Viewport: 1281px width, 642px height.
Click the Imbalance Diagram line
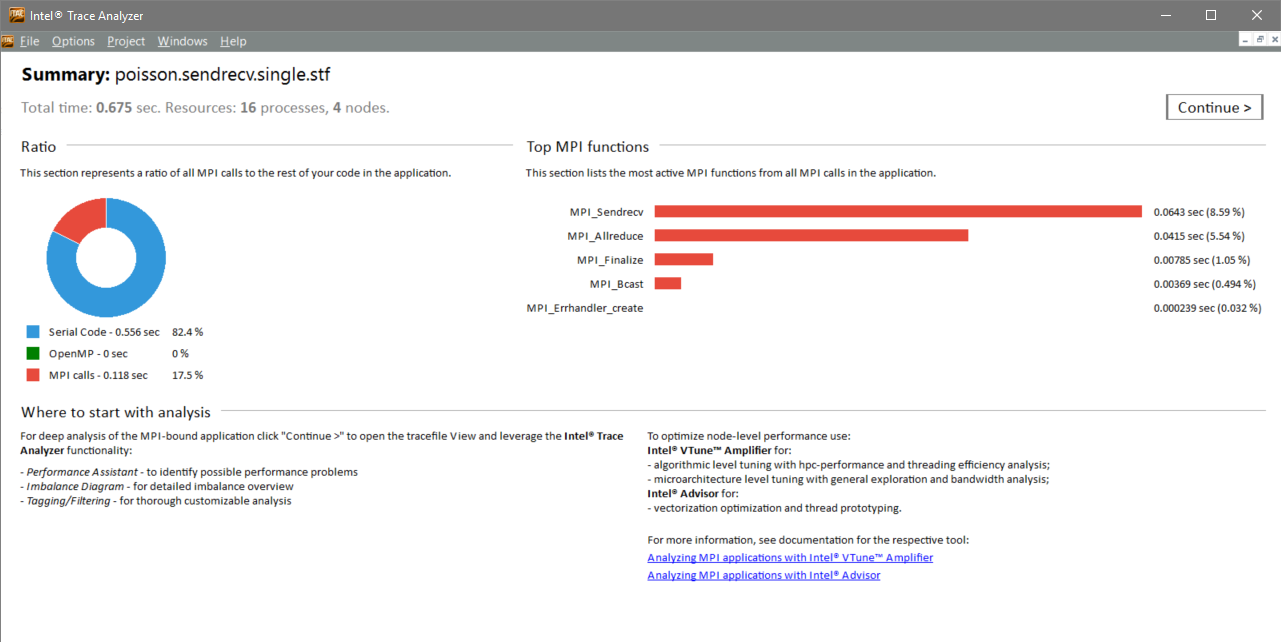point(157,486)
